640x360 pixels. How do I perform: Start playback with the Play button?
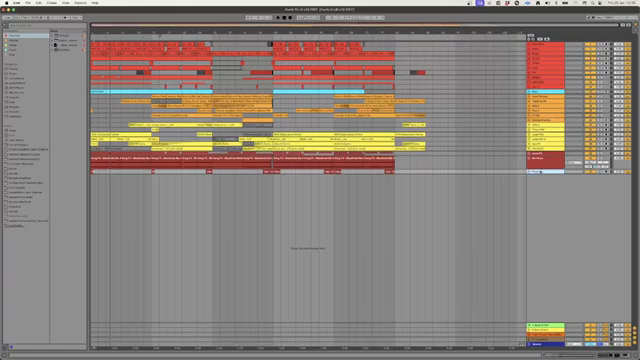point(278,18)
